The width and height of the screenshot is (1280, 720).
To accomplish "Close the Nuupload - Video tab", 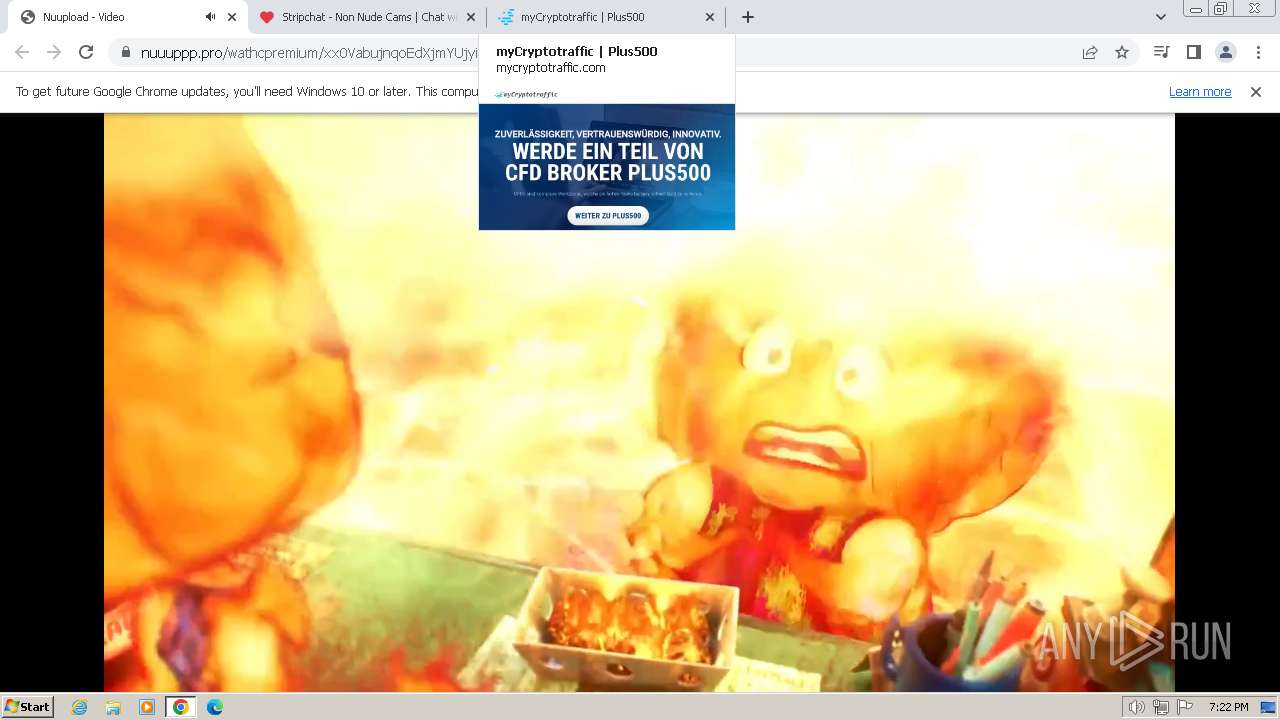I will (232, 17).
